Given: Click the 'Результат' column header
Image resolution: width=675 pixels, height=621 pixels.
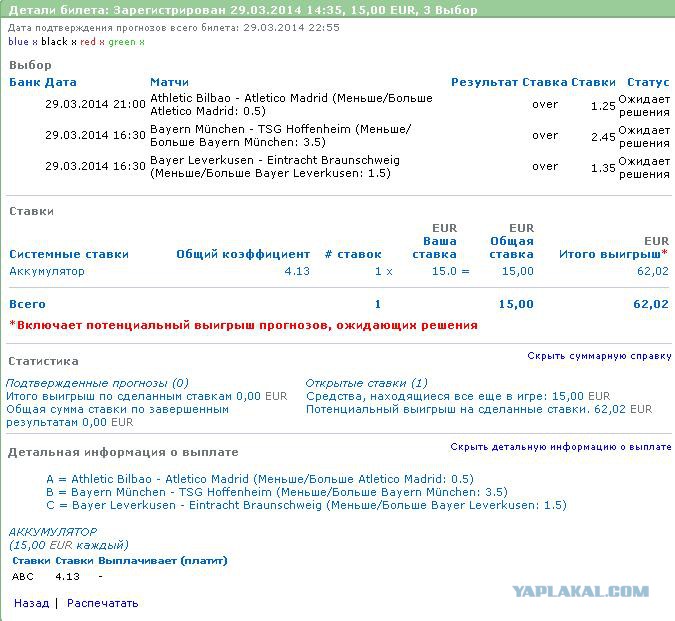Looking at the screenshot, I should pos(484,82).
